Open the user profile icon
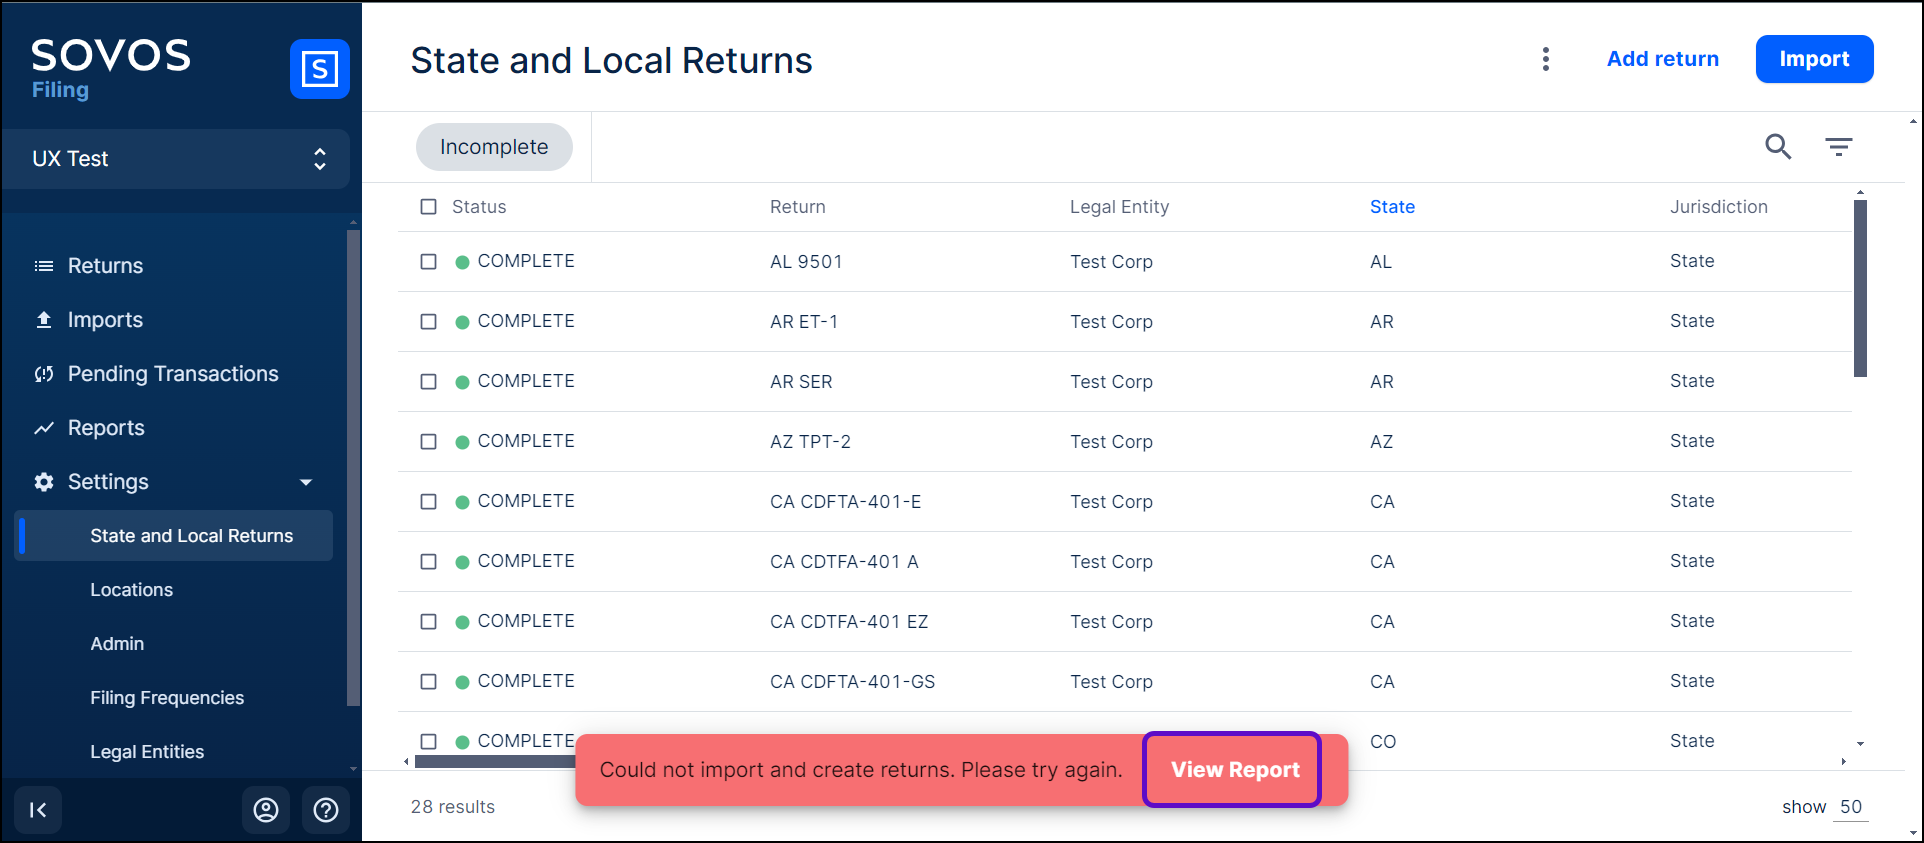This screenshot has height=843, width=1924. [x=266, y=810]
